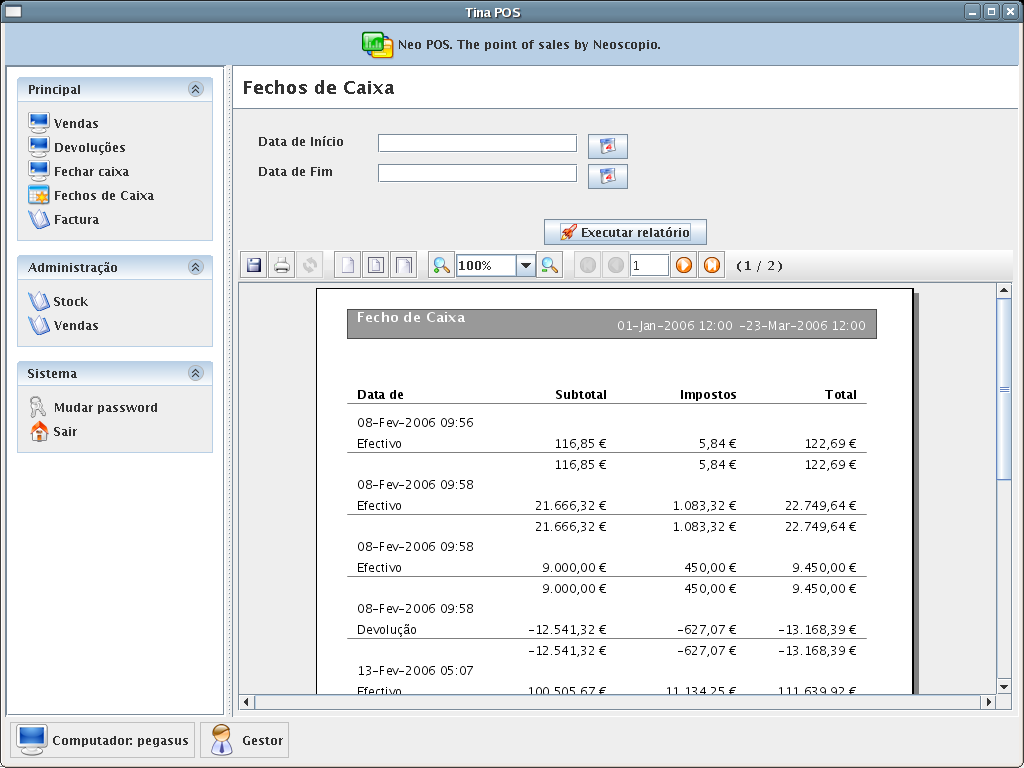The image size is (1024, 768).
Task: Save the report with the floppy disk icon
Action: (x=254, y=265)
